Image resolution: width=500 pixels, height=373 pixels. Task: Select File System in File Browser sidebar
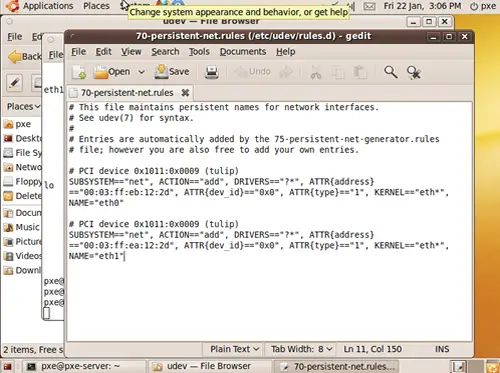coord(23,153)
